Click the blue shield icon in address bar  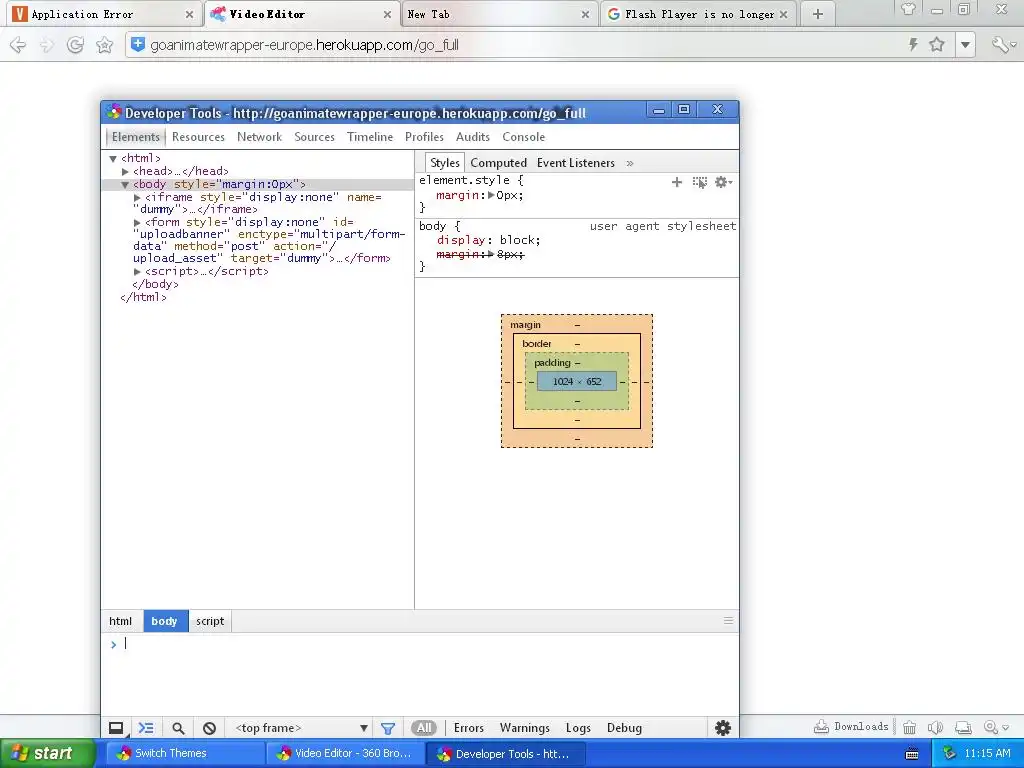click(x=138, y=44)
